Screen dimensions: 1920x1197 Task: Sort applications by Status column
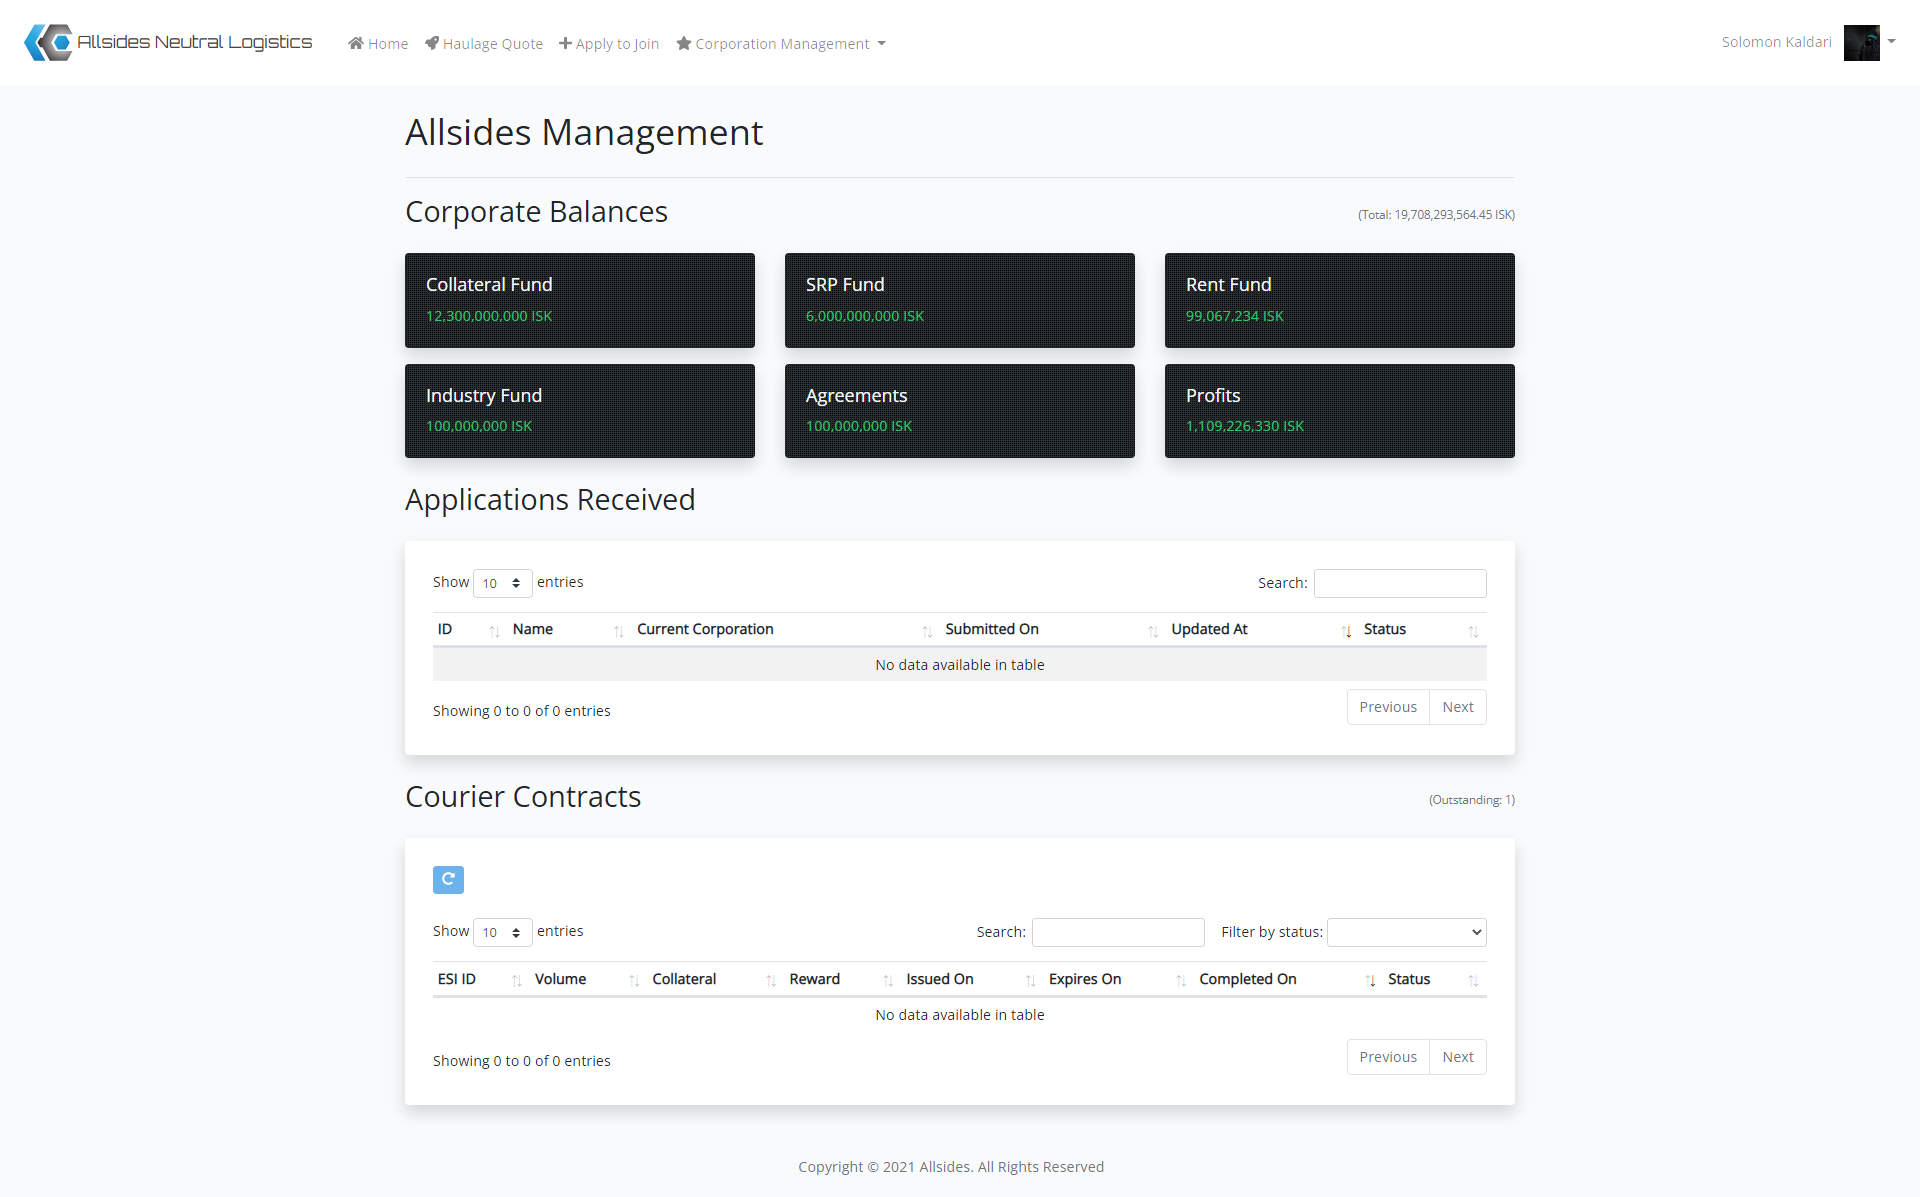click(x=1385, y=629)
